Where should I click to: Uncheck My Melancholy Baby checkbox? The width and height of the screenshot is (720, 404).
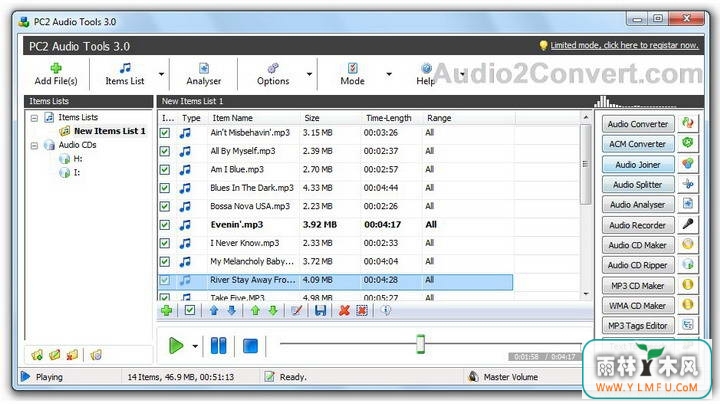point(165,262)
